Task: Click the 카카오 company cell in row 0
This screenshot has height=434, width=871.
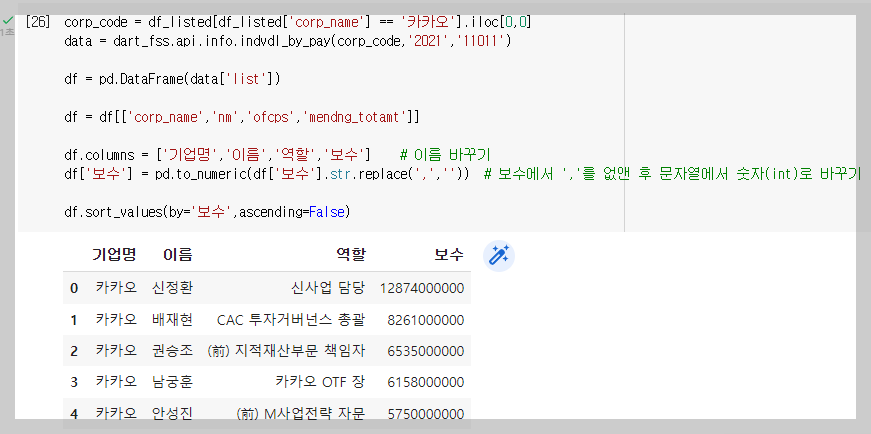Action: point(116,288)
